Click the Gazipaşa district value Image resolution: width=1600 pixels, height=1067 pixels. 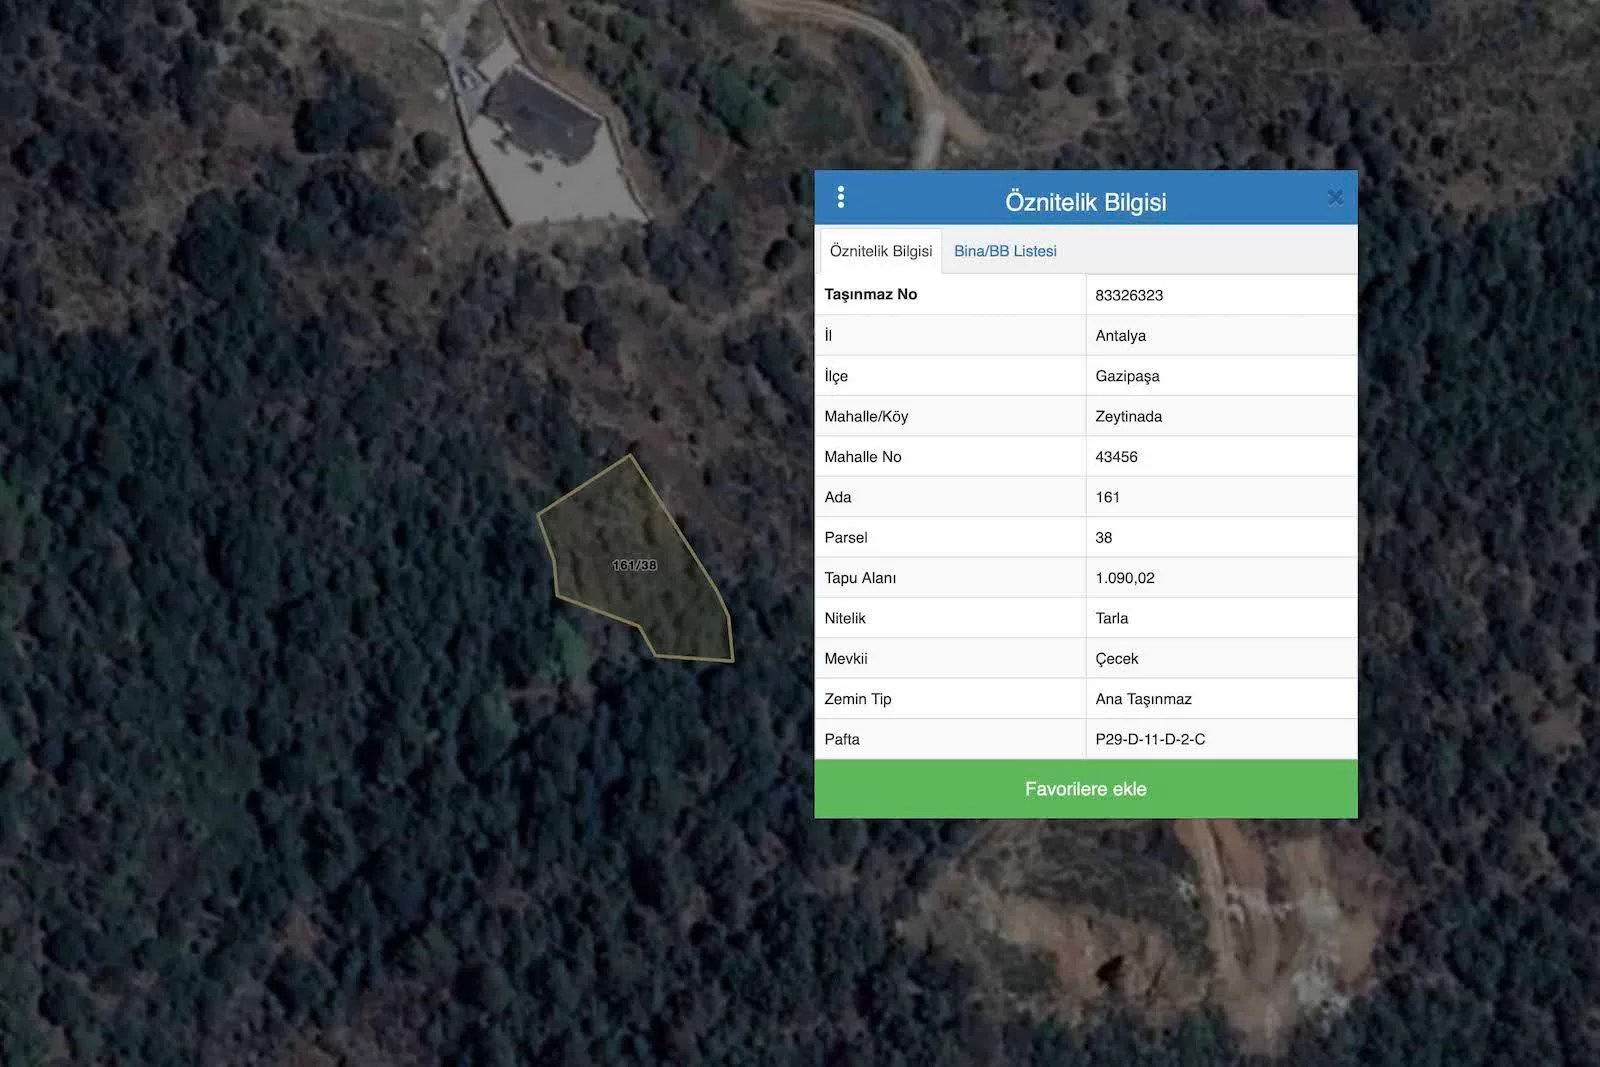click(1127, 376)
